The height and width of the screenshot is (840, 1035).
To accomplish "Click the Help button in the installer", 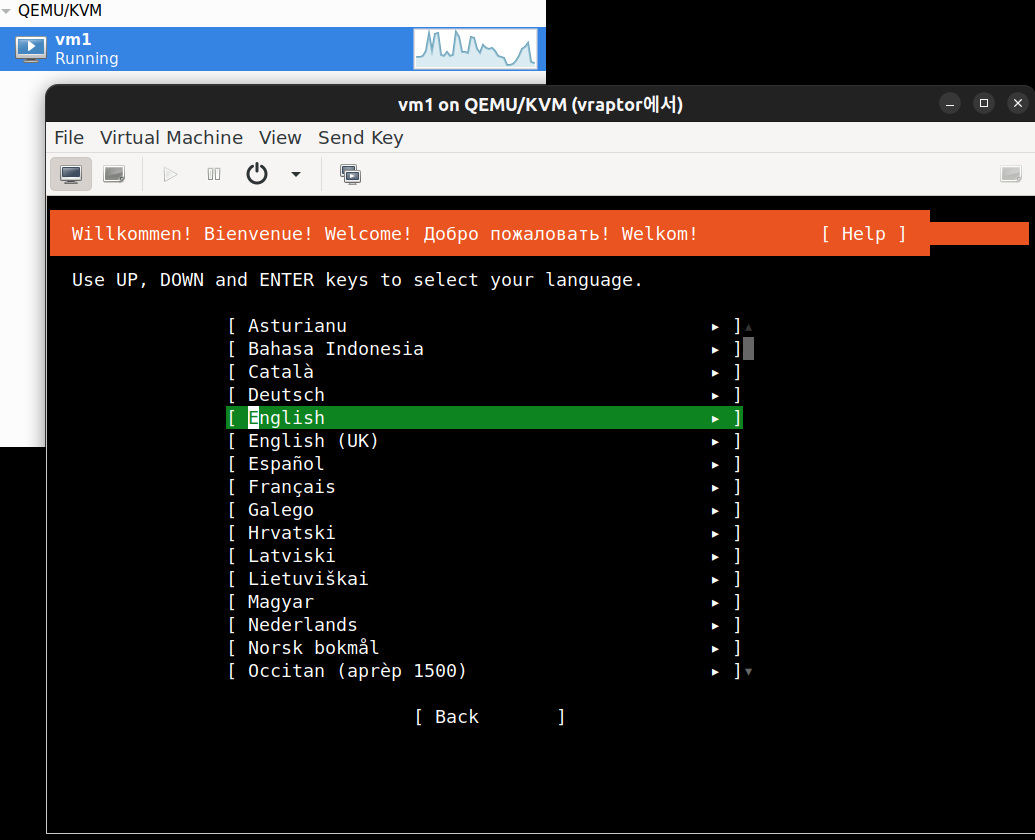I will click(864, 234).
